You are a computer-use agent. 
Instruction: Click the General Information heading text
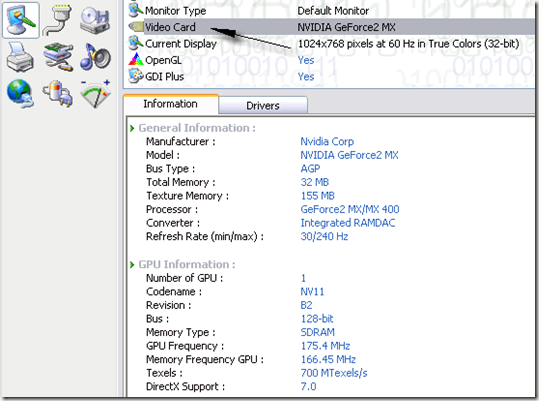(x=197, y=128)
